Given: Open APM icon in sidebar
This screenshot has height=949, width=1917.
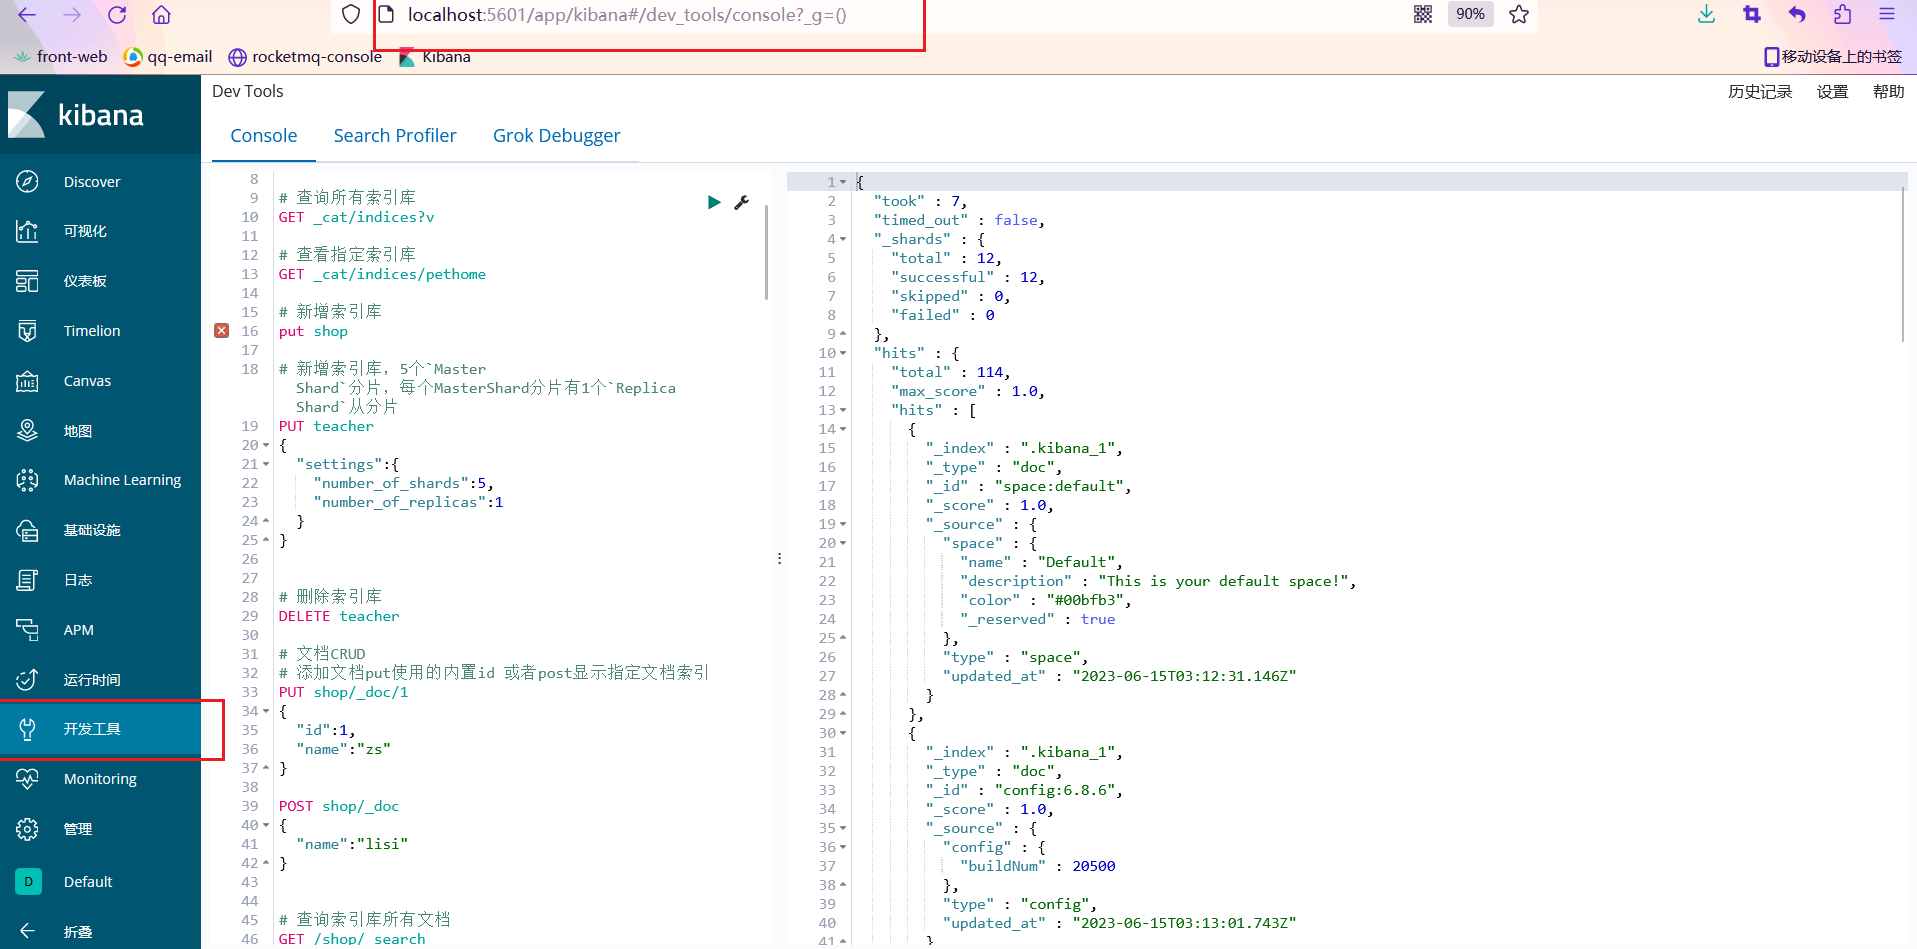Looking at the screenshot, I should tap(27, 630).
